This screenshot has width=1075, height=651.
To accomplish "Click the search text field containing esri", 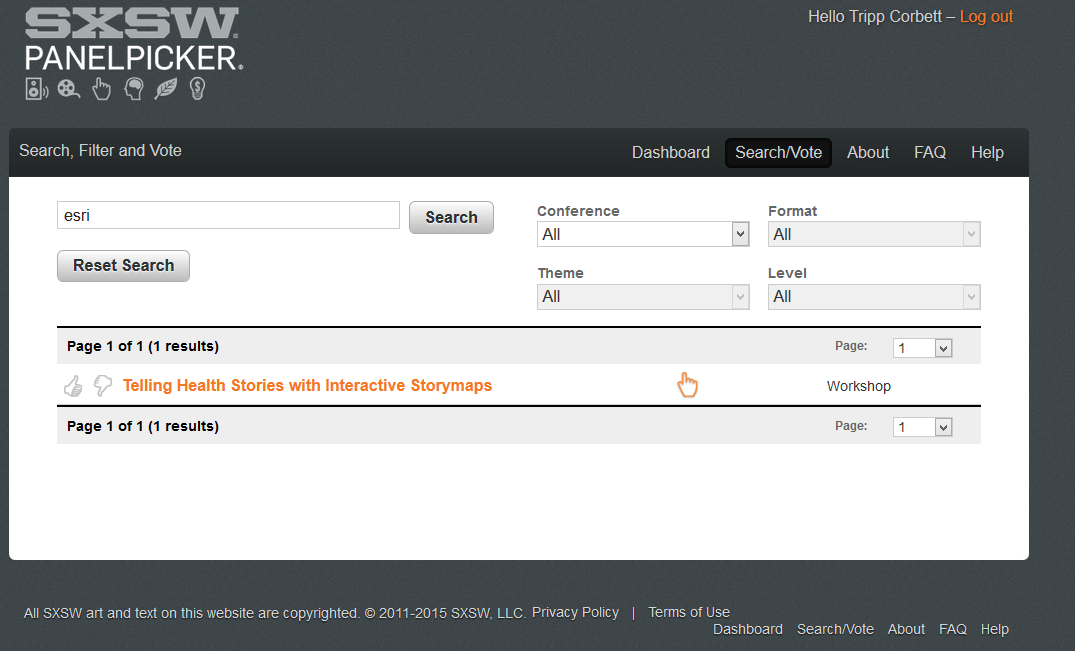I will click(228, 215).
